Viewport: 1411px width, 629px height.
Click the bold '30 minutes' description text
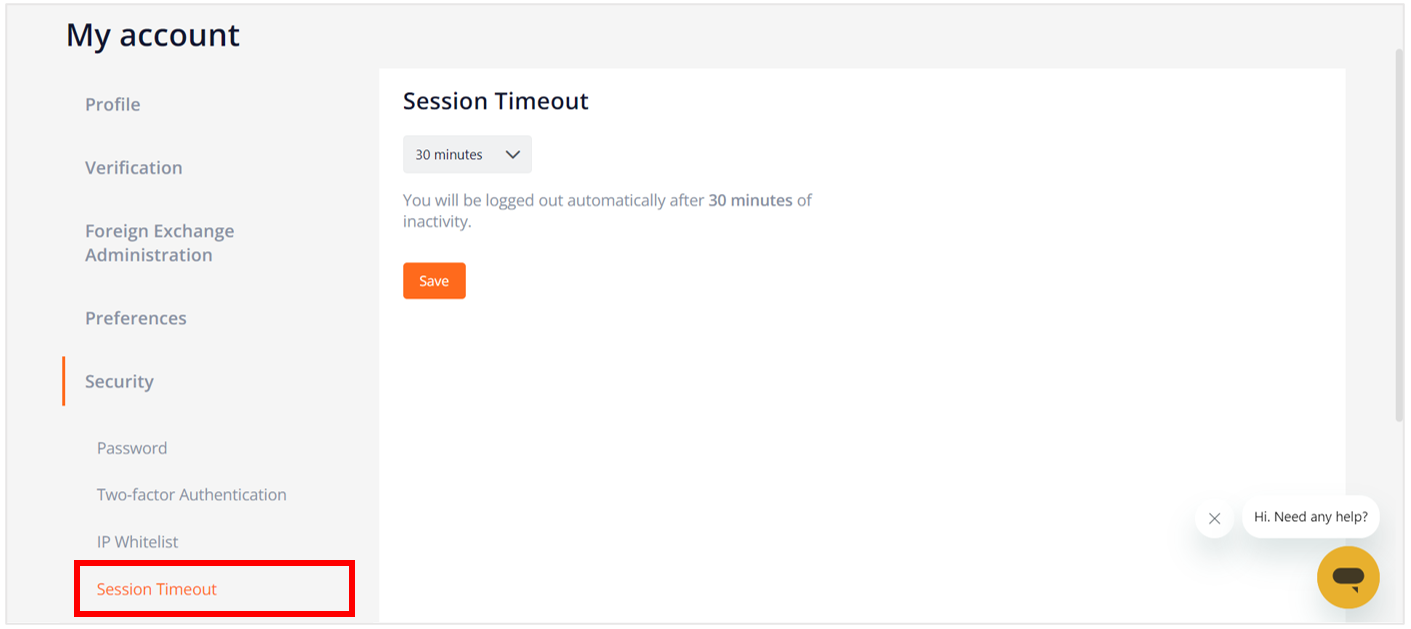(x=750, y=200)
